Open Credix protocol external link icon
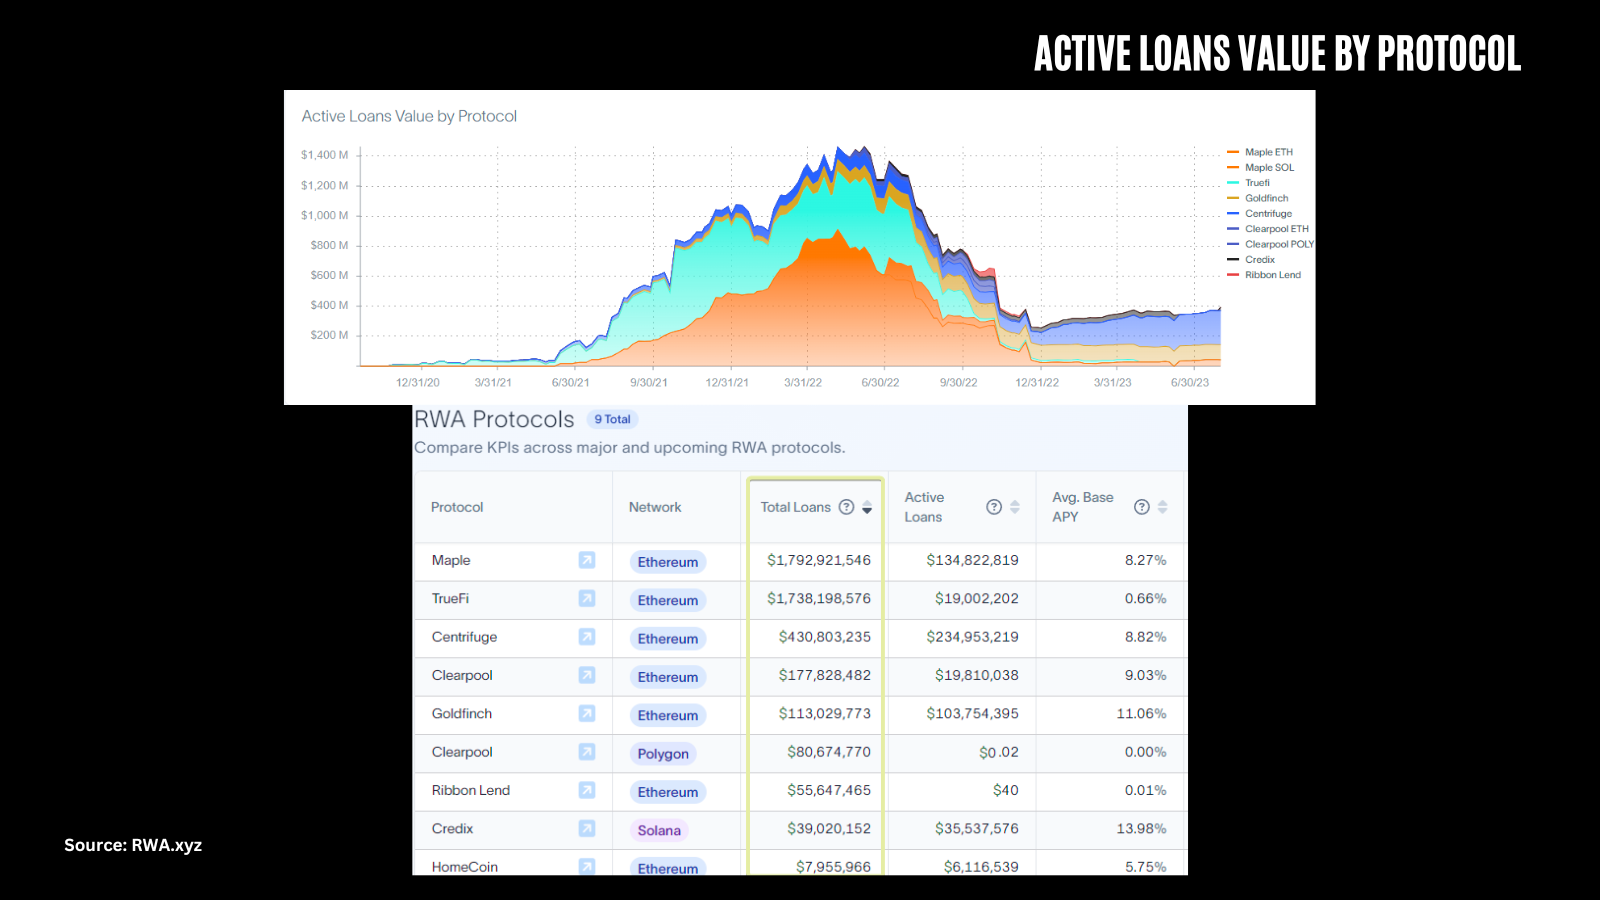 coord(587,828)
